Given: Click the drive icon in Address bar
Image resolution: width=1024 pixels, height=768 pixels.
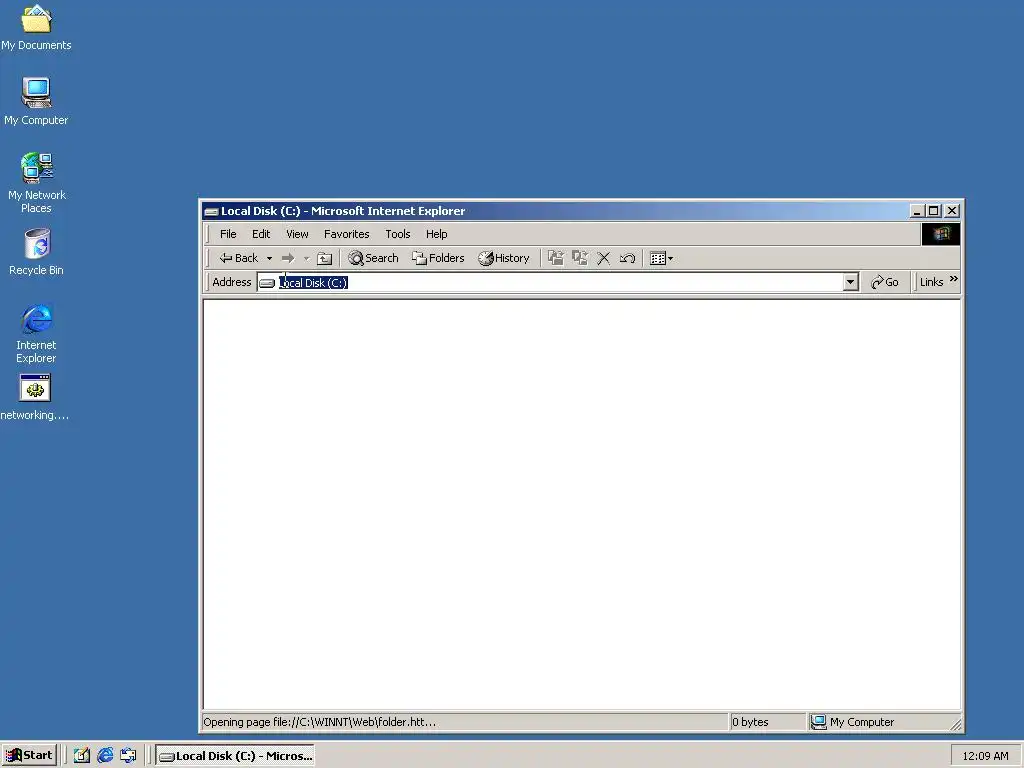Looking at the screenshot, I should [x=267, y=283].
